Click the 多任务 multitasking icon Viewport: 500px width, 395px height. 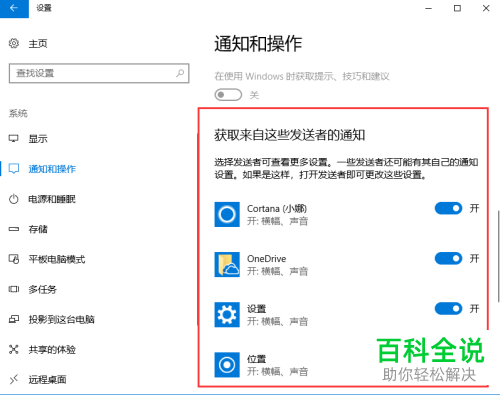14,289
